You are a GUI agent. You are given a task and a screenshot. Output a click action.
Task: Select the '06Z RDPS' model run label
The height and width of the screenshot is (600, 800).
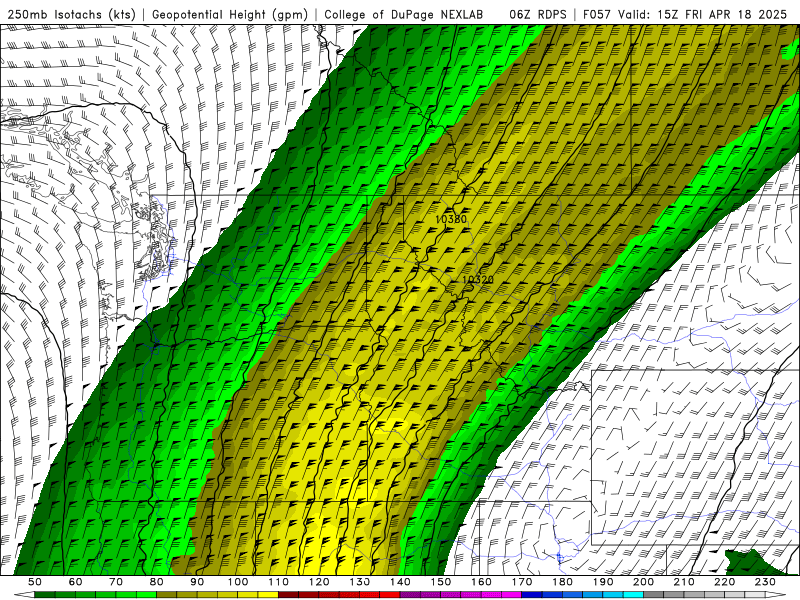point(538,15)
